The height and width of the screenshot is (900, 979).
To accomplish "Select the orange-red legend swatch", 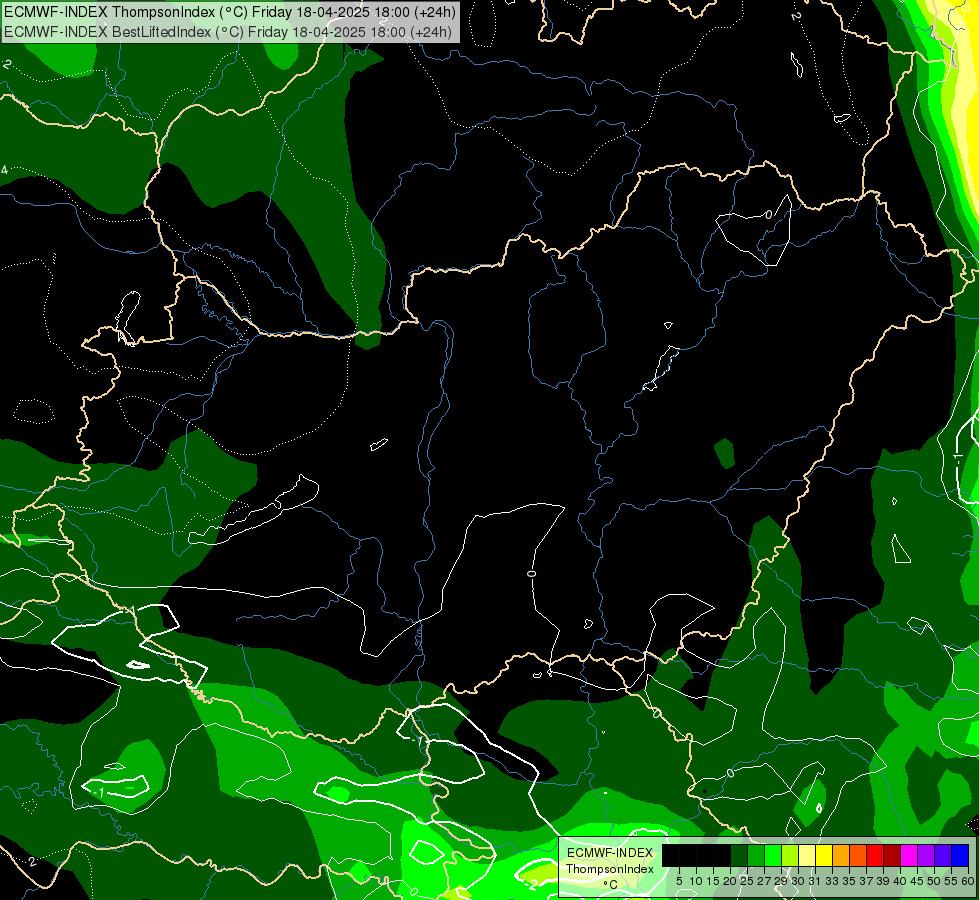I will (x=858, y=855).
